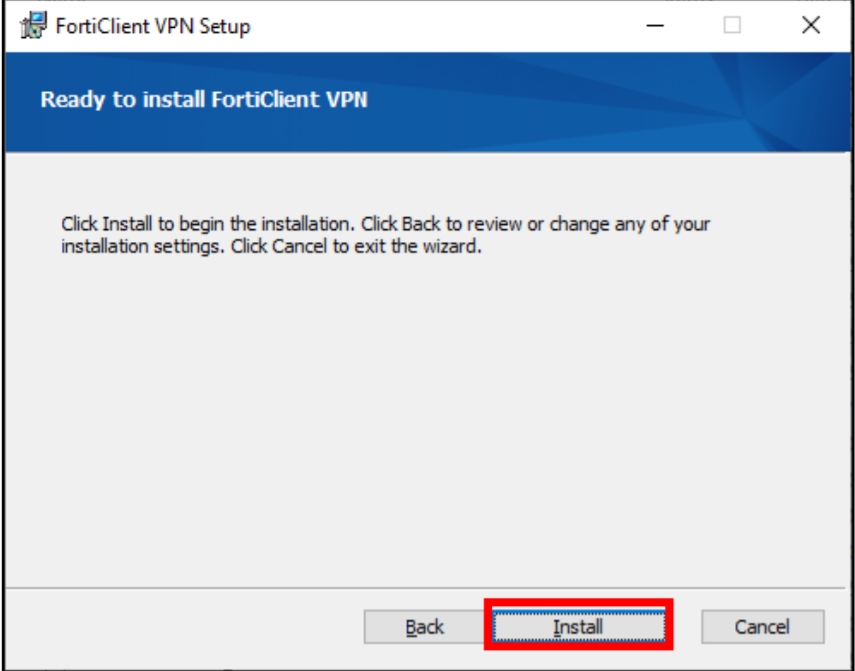The width and height of the screenshot is (855, 671).
Task: Minimize the FortiClient VPN Setup window
Action: coord(656,26)
